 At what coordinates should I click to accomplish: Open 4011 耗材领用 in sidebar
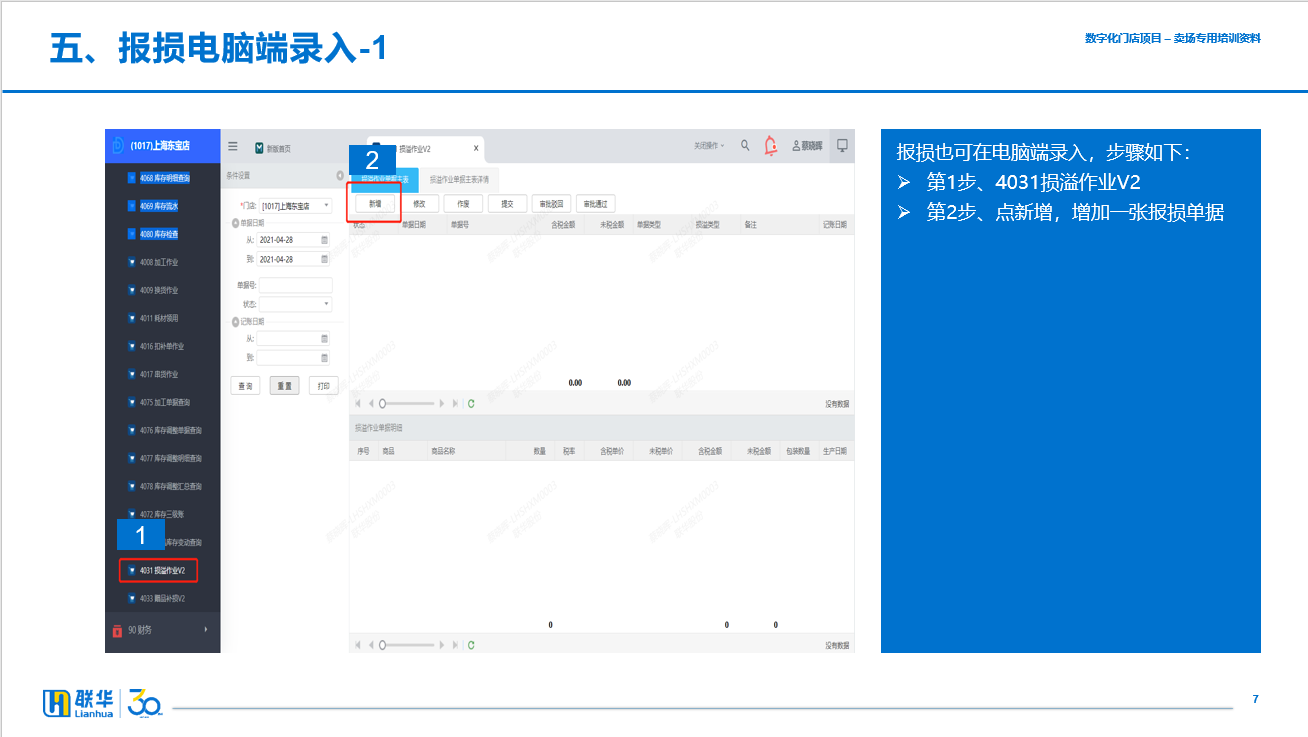point(160,318)
